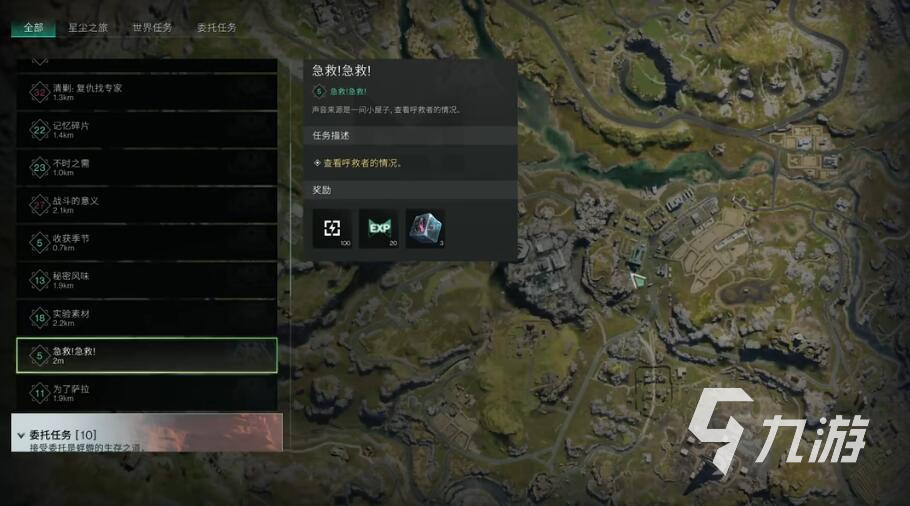910x506 pixels.
Task: Choose the 秘密风味 quest
Action: click(x=147, y=280)
